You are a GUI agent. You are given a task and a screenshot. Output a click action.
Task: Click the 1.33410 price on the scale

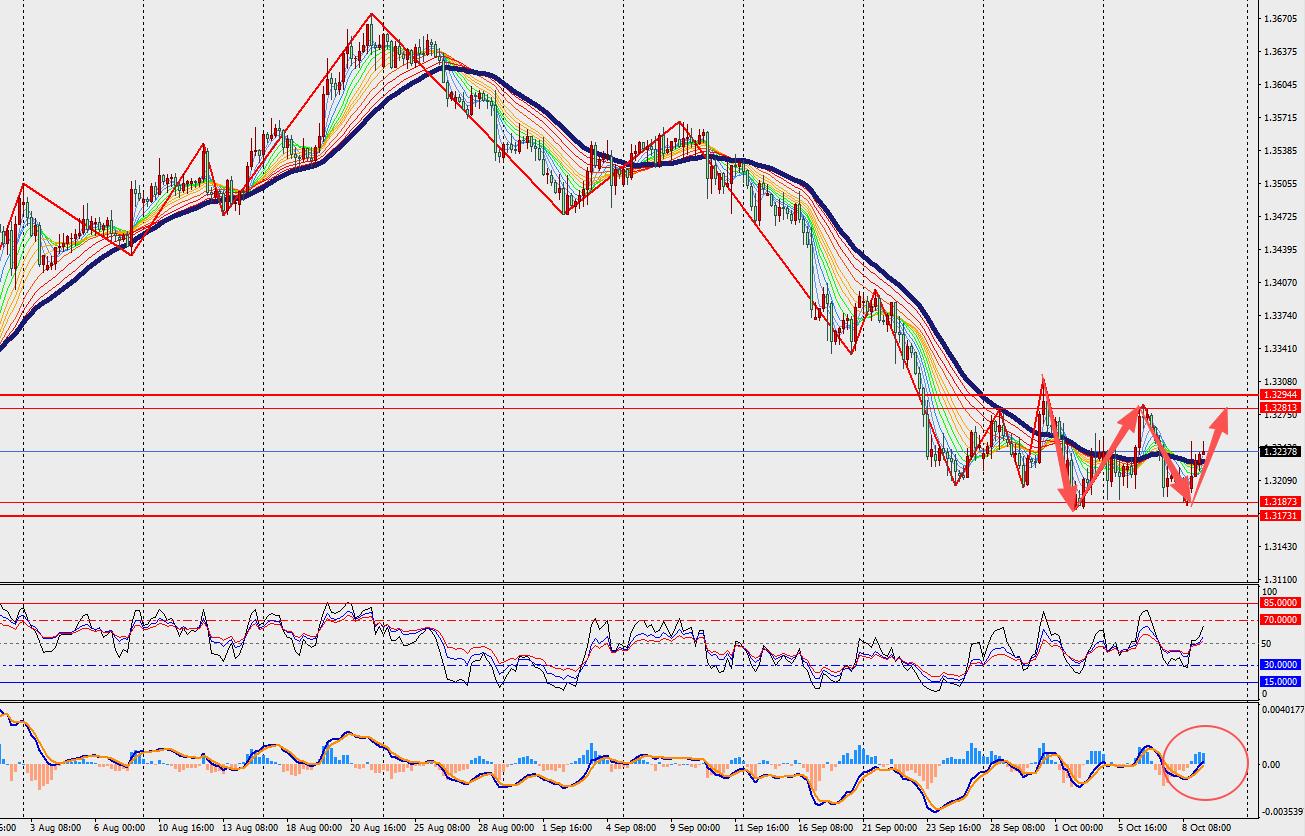point(1281,349)
